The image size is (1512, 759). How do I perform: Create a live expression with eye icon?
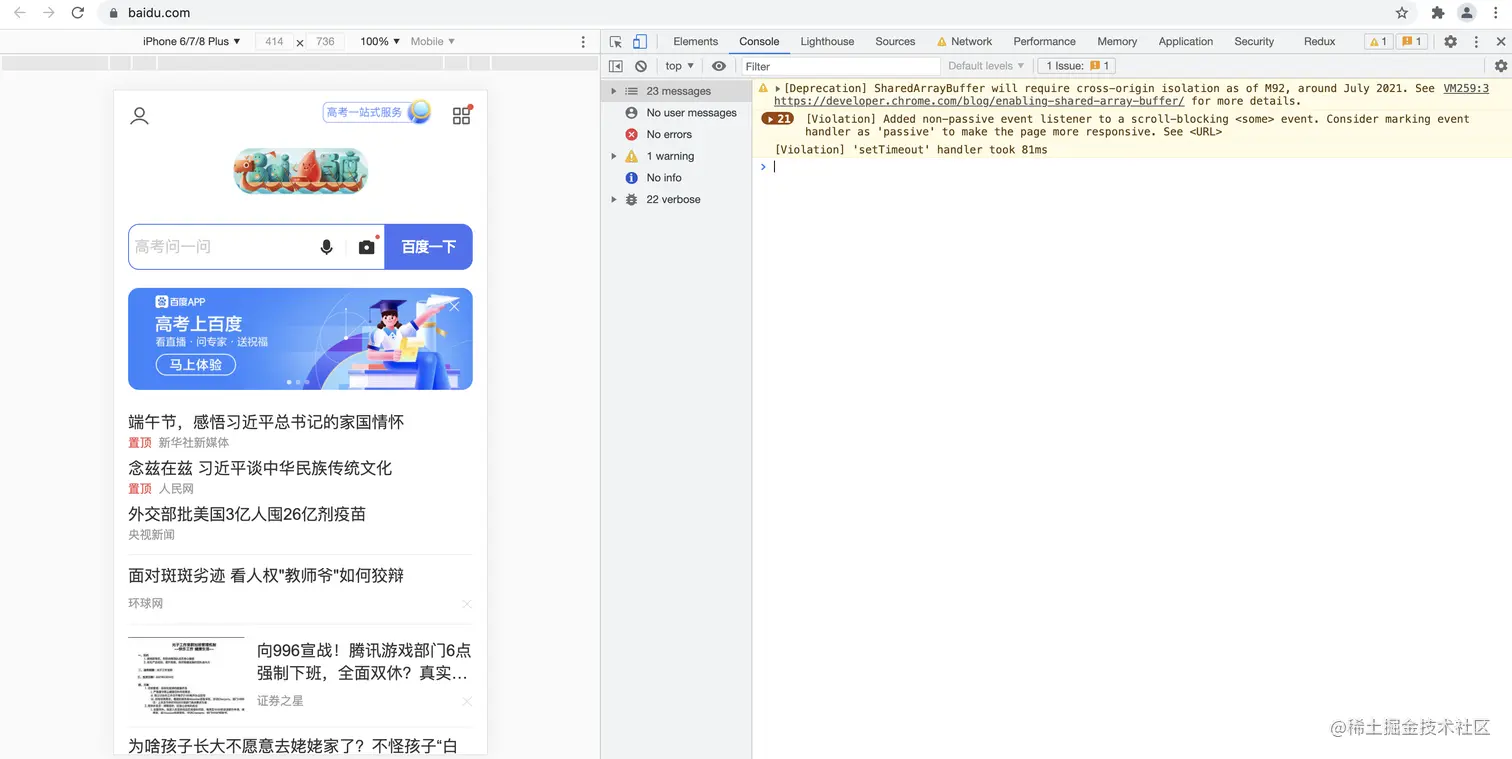pos(719,66)
